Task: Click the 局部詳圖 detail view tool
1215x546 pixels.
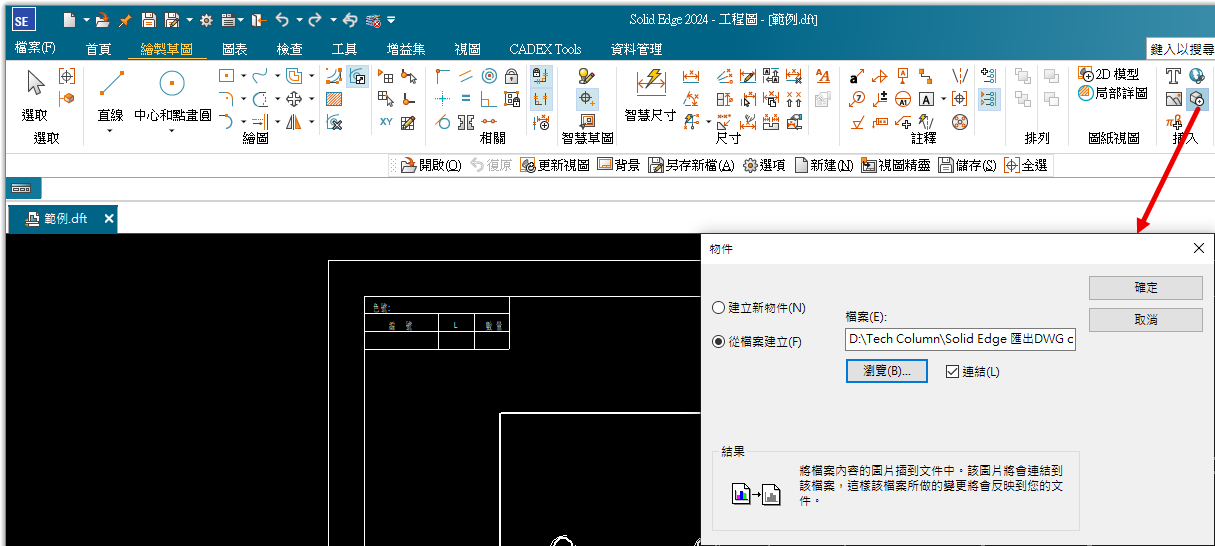Action: point(1113,92)
